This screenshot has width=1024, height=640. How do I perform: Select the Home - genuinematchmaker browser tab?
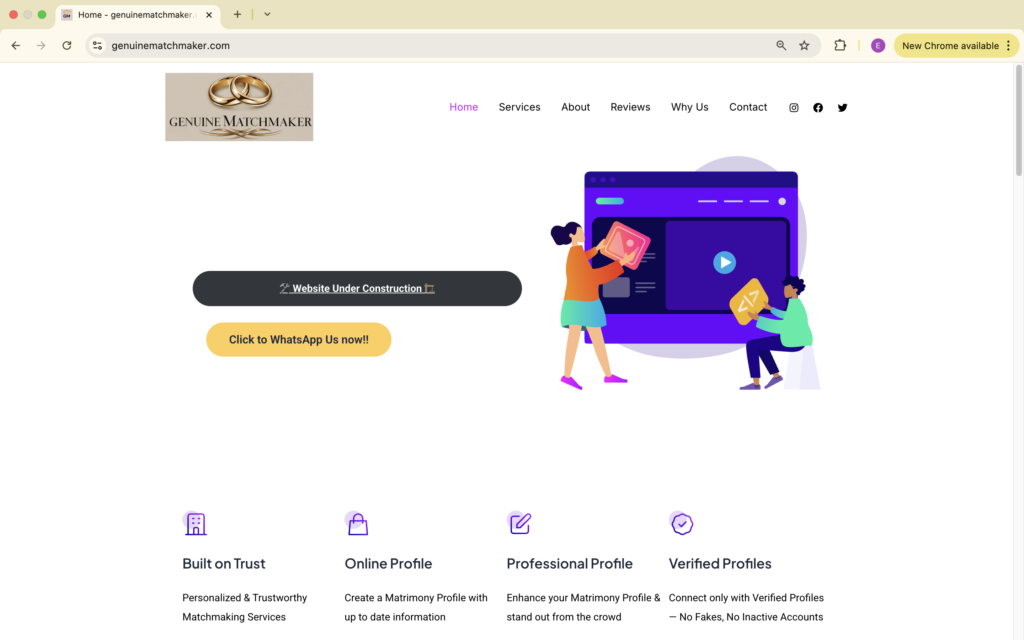138,15
